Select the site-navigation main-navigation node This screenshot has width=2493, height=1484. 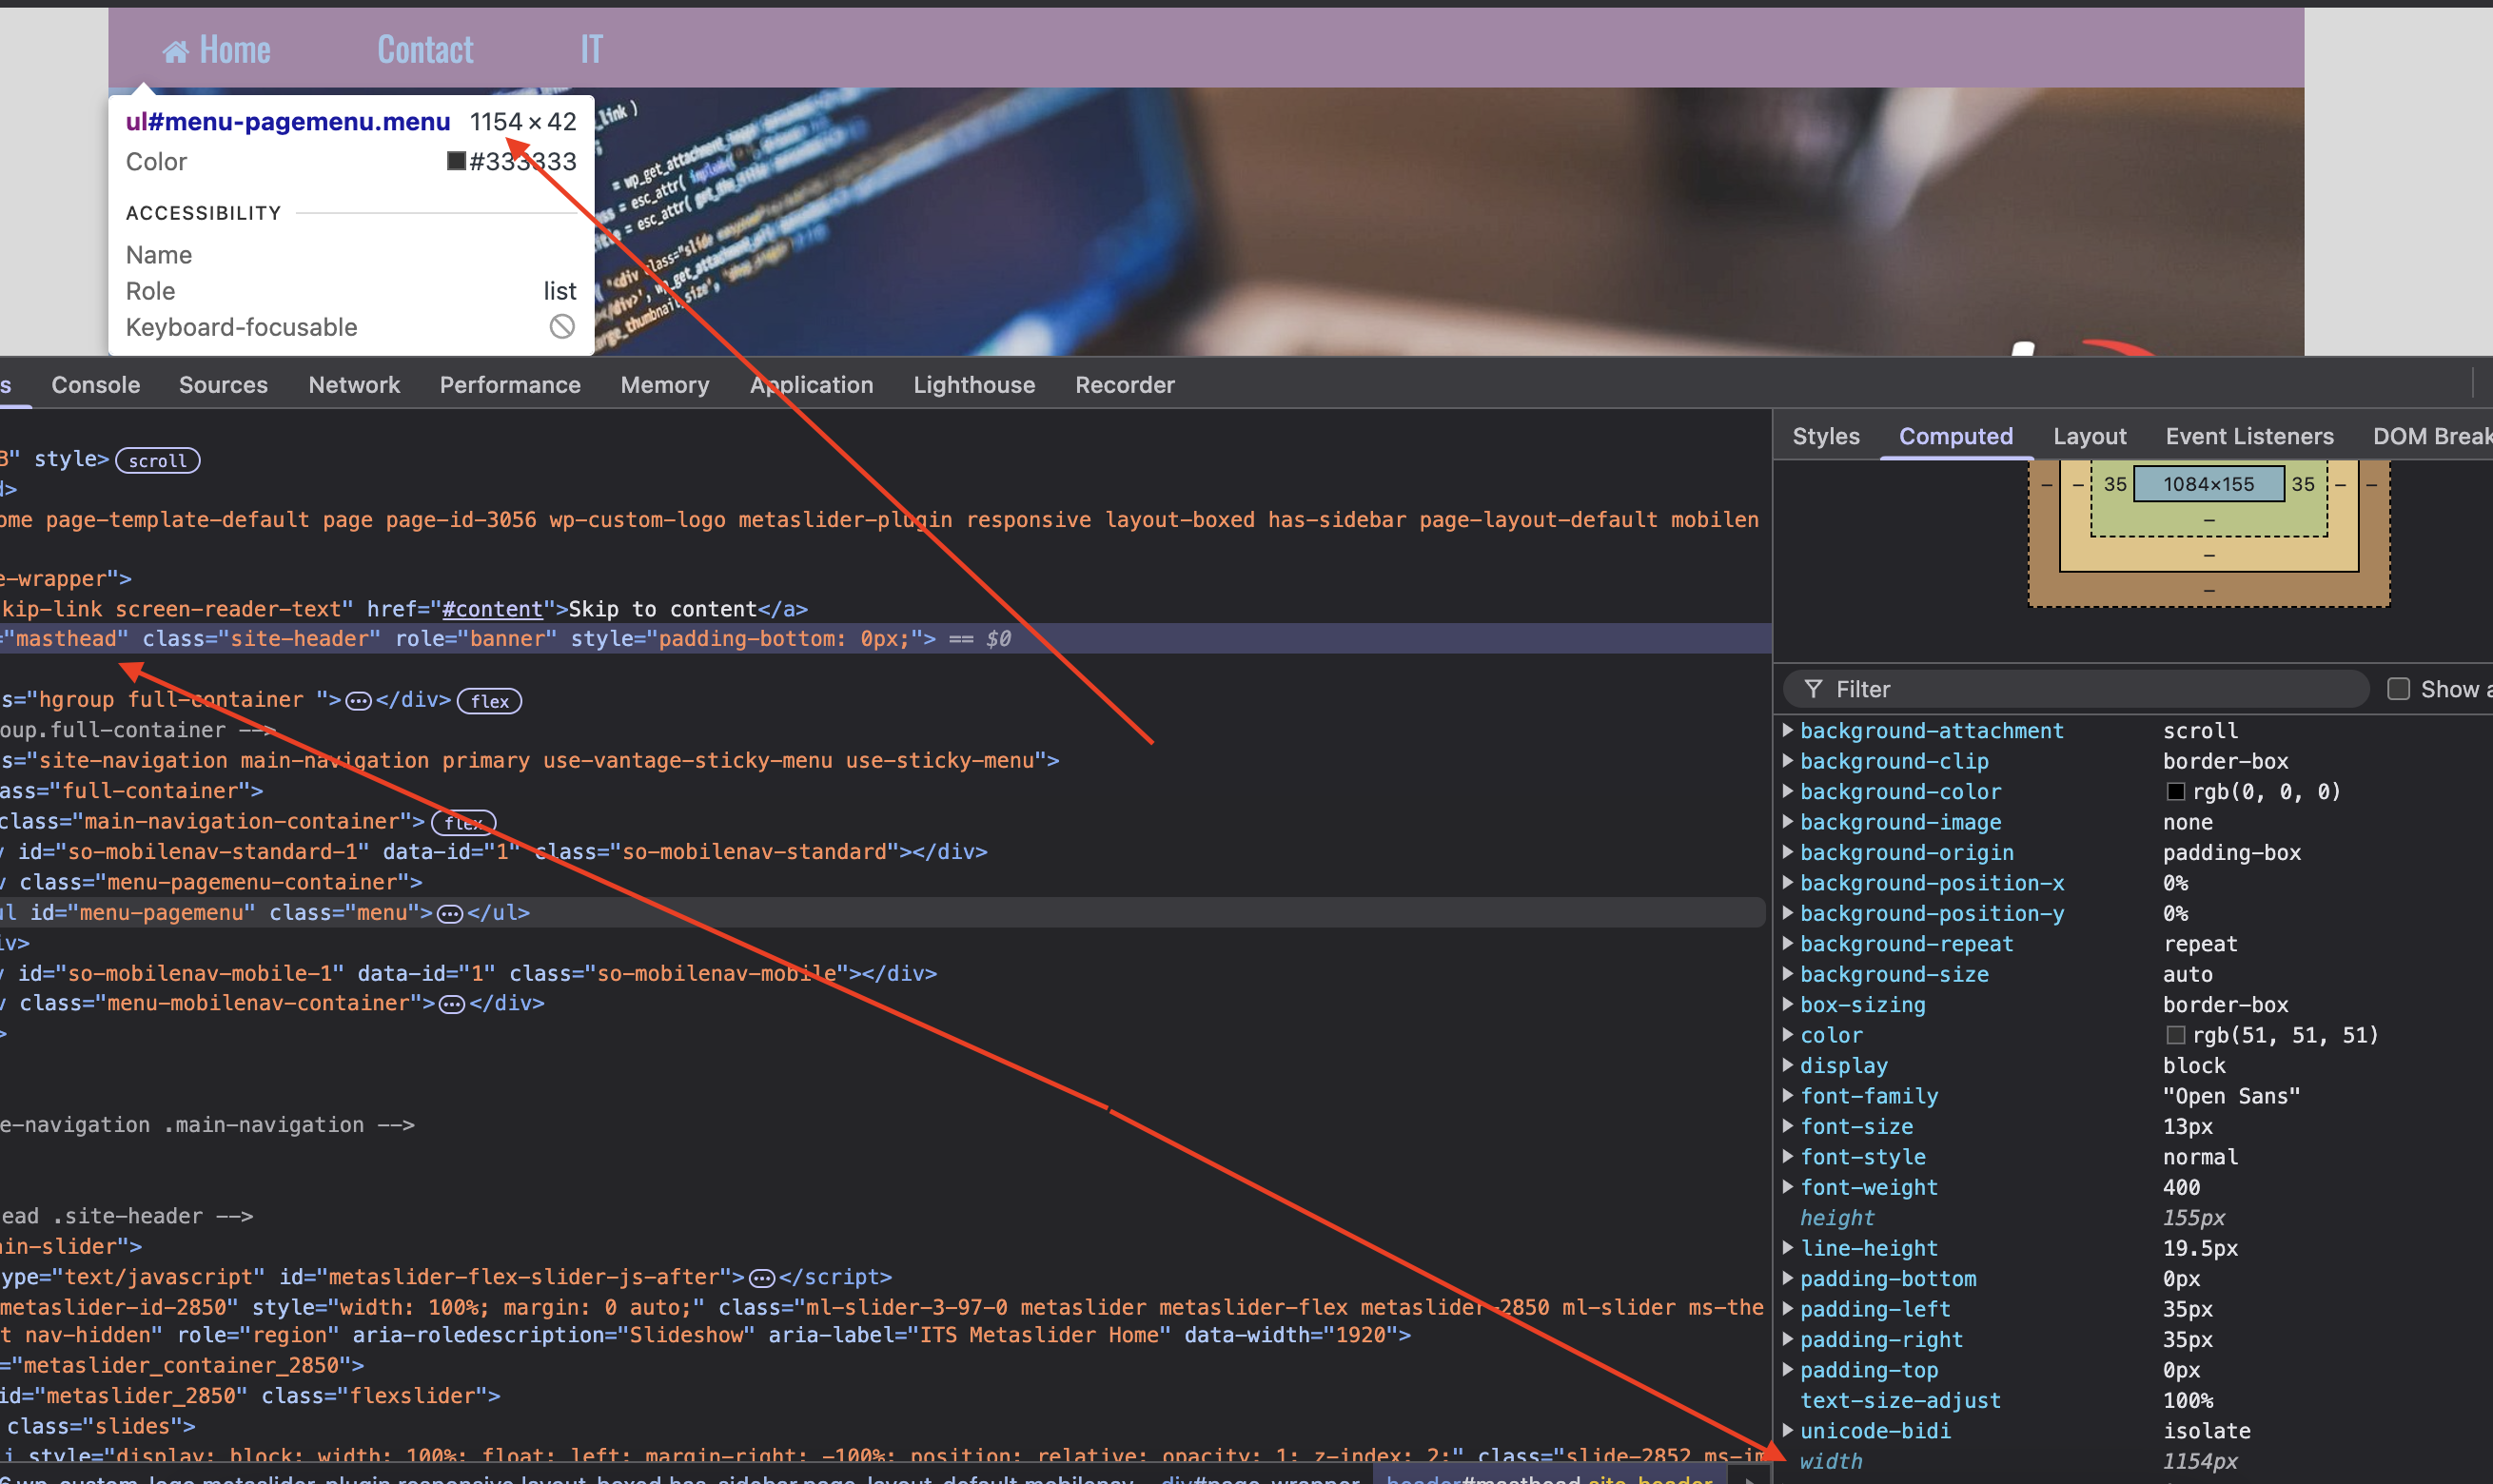pyautogui.click(x=530, y=761)
